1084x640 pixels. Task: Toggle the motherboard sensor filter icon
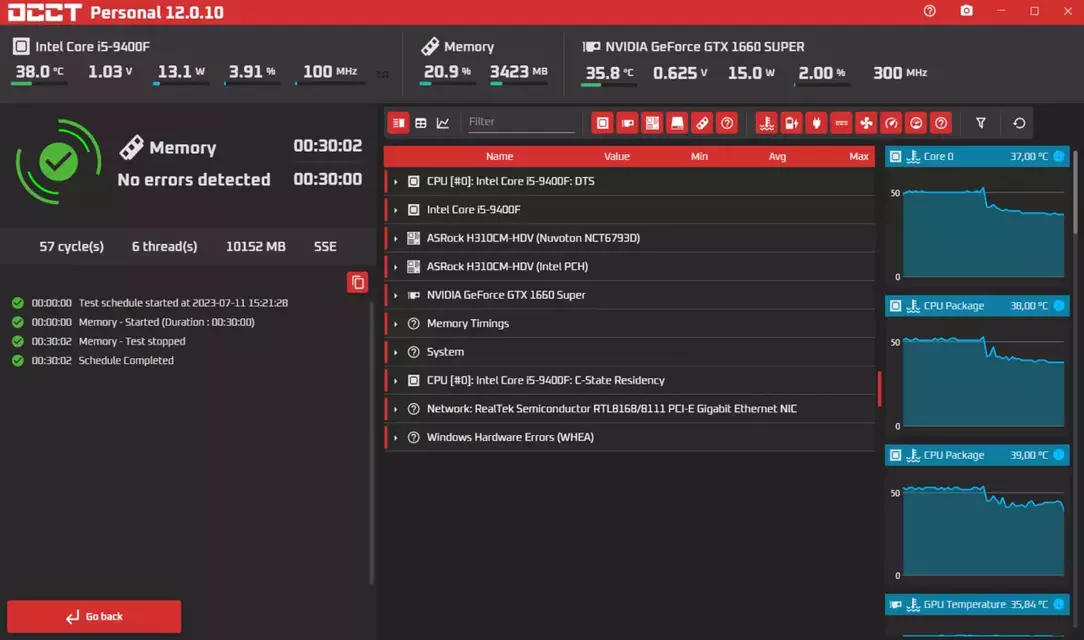653,123
